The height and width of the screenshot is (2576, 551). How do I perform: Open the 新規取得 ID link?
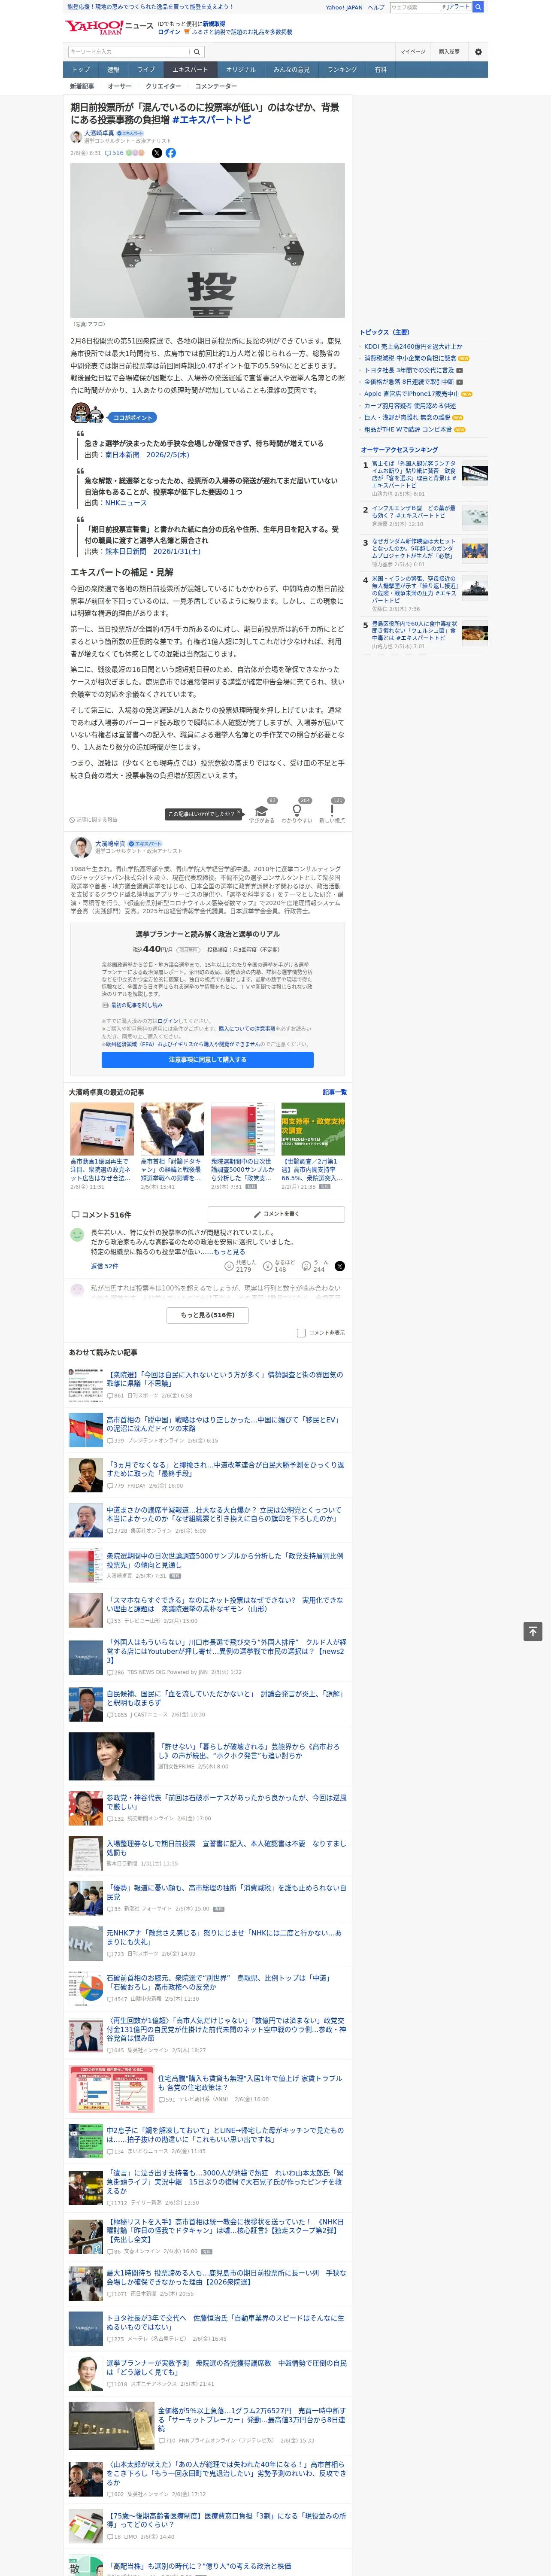[214, 23]
